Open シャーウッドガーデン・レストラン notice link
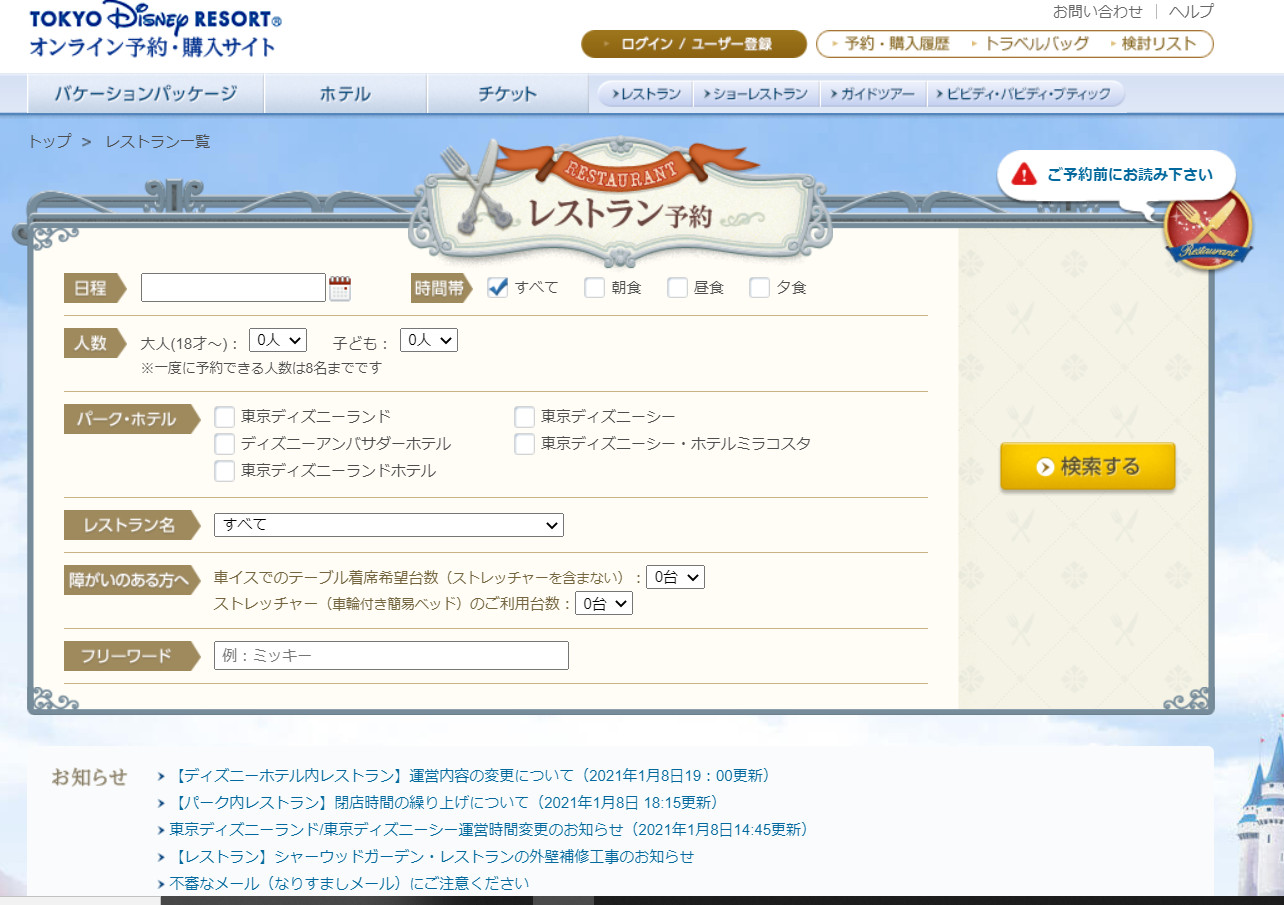 [x=432, y=857]
